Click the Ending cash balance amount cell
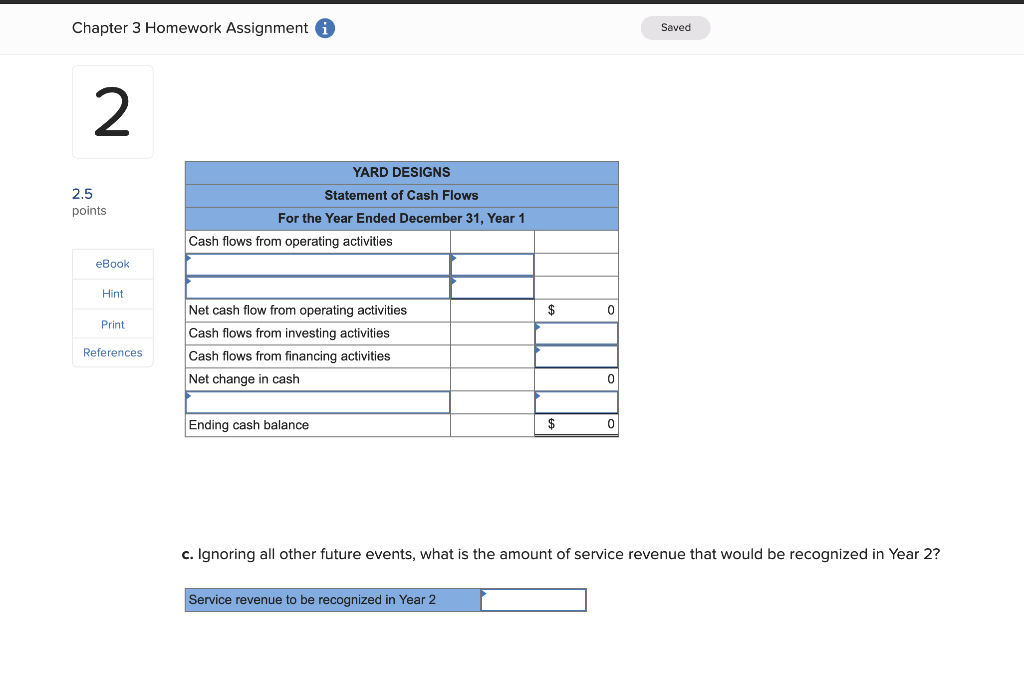1024x674 pixels. pos(576,424)
